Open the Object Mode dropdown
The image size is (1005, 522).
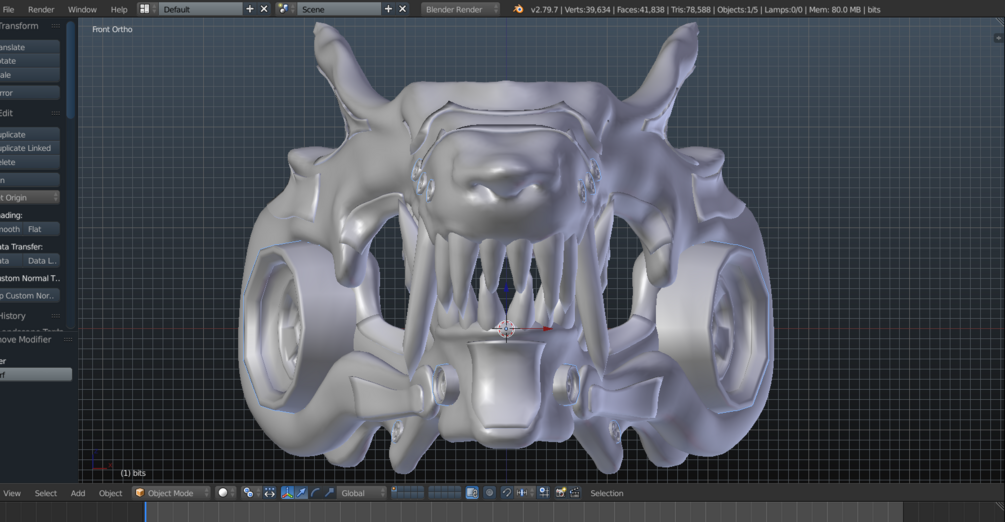(x=171, y=493)
